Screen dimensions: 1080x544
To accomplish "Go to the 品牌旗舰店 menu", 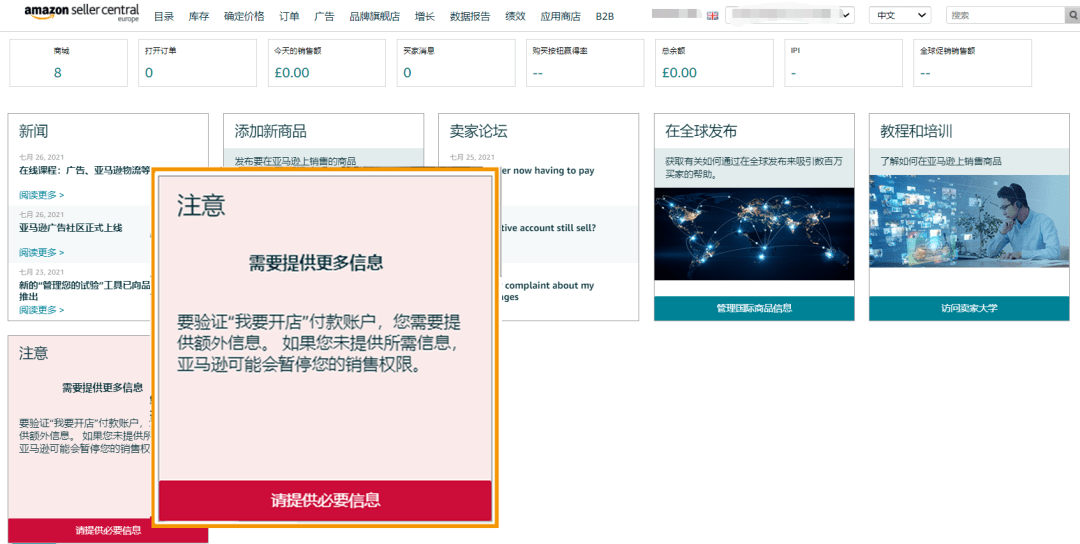I will [374, 16].
